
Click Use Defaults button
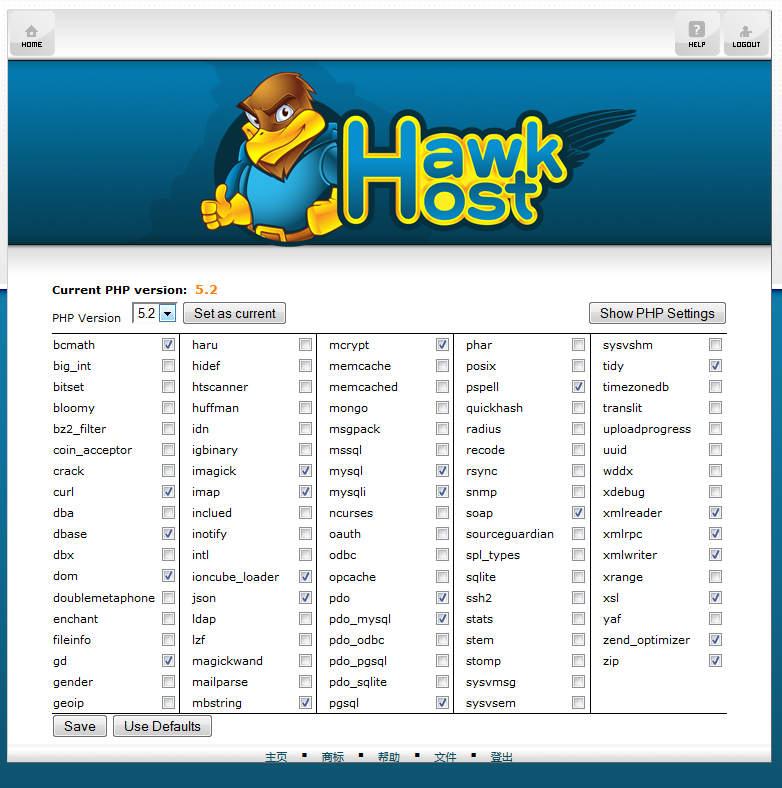coord(162,726)
